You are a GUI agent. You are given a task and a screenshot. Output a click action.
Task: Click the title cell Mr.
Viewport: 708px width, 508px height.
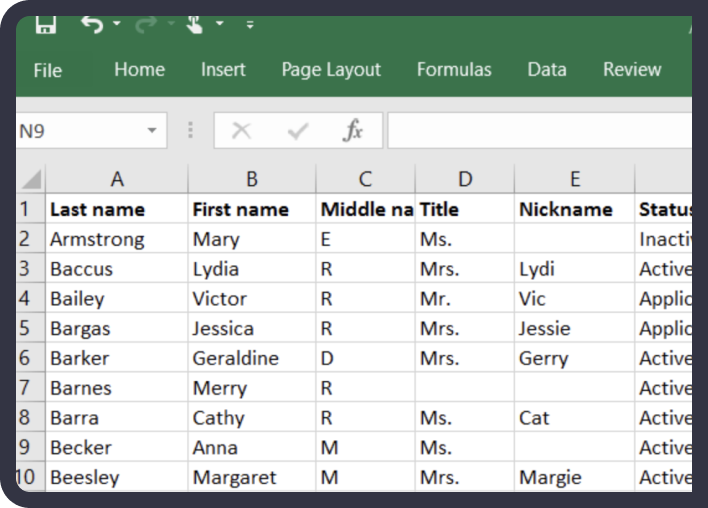[465, 298]
